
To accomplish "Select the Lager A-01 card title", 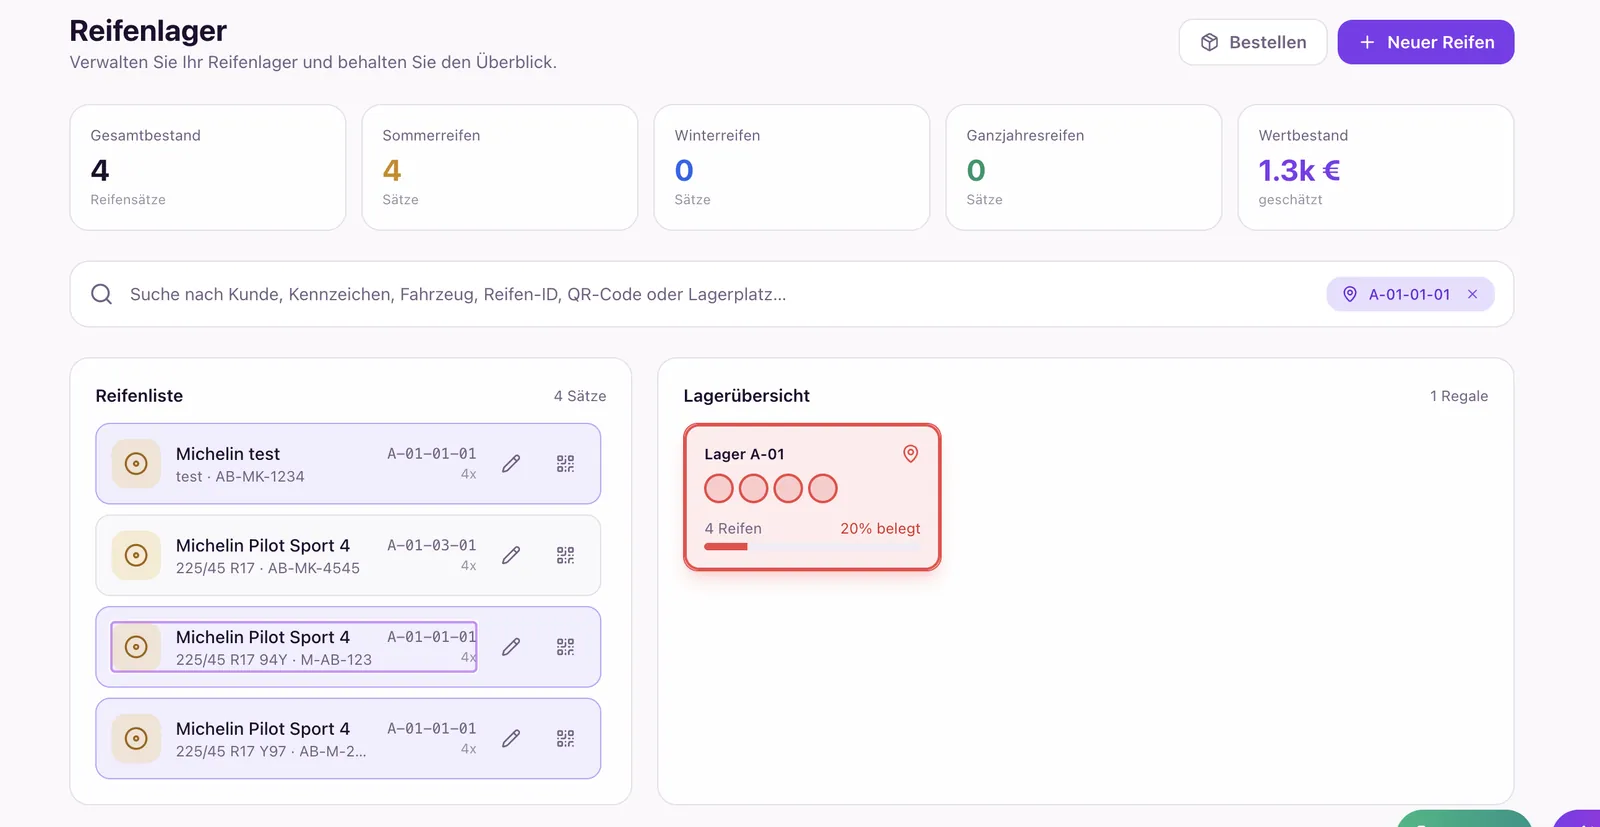I will [x=744, y=454].
